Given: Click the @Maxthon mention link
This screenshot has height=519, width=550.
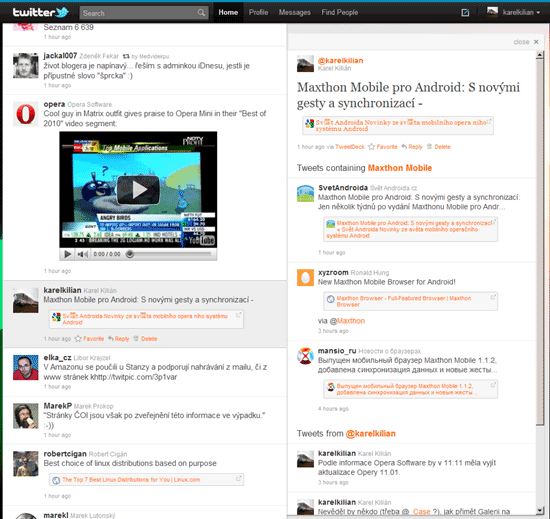Looking at the screenshot, I should pyautogui.click(x=347, y=321).
